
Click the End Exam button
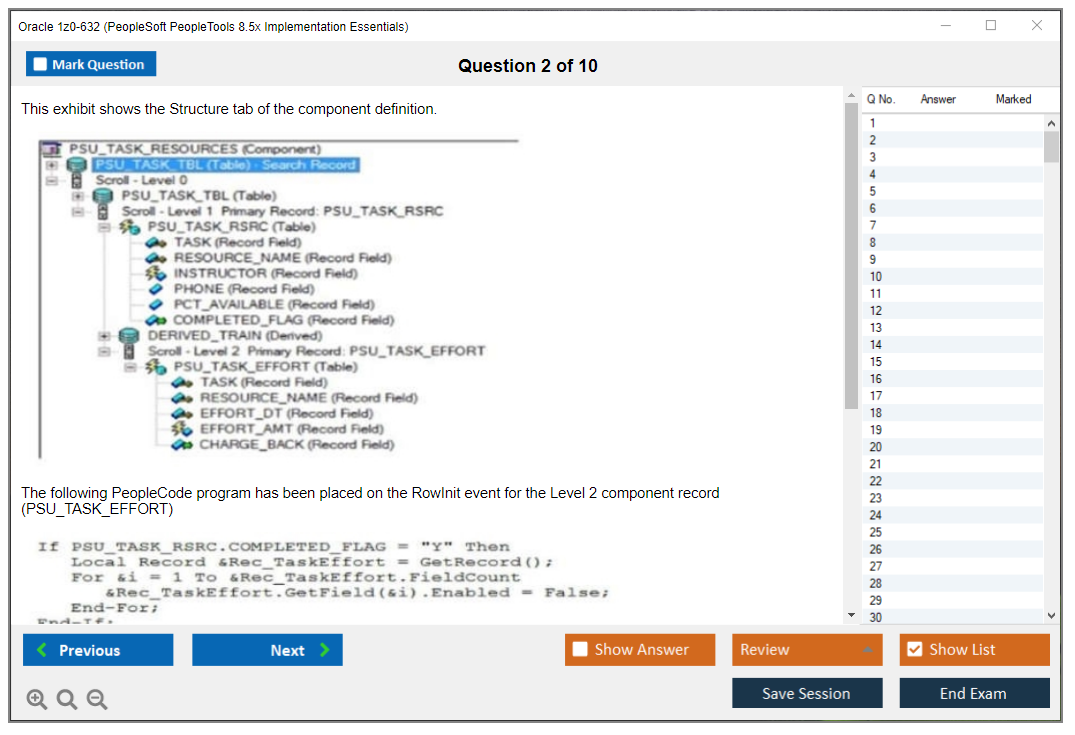click(974, 693)
